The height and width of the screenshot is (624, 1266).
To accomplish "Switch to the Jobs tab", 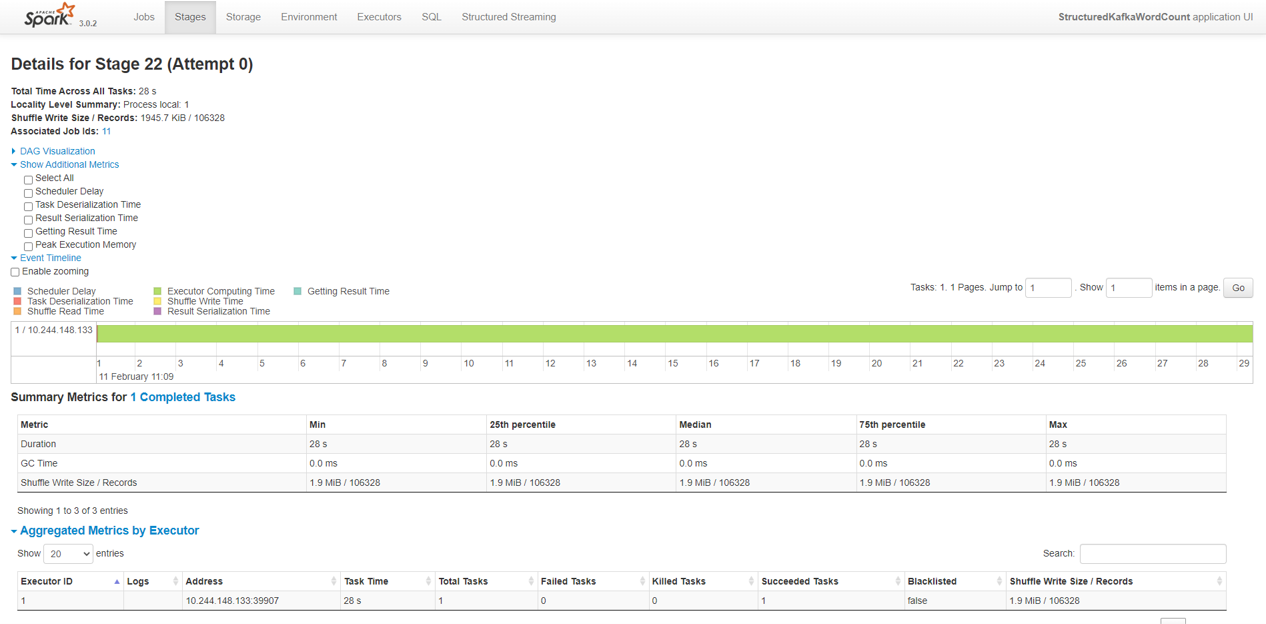I will 144,17.
